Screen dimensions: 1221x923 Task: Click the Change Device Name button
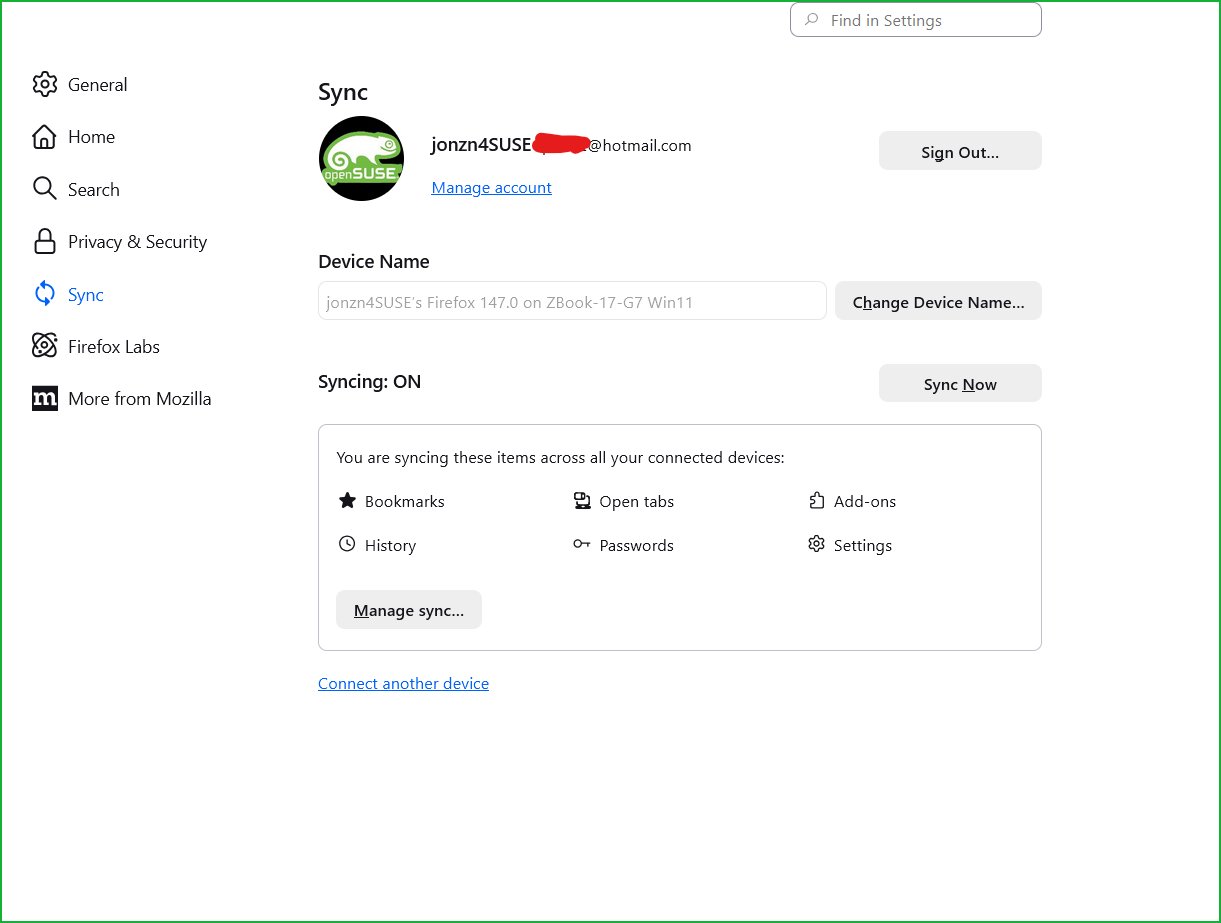(x=938, y=301)
